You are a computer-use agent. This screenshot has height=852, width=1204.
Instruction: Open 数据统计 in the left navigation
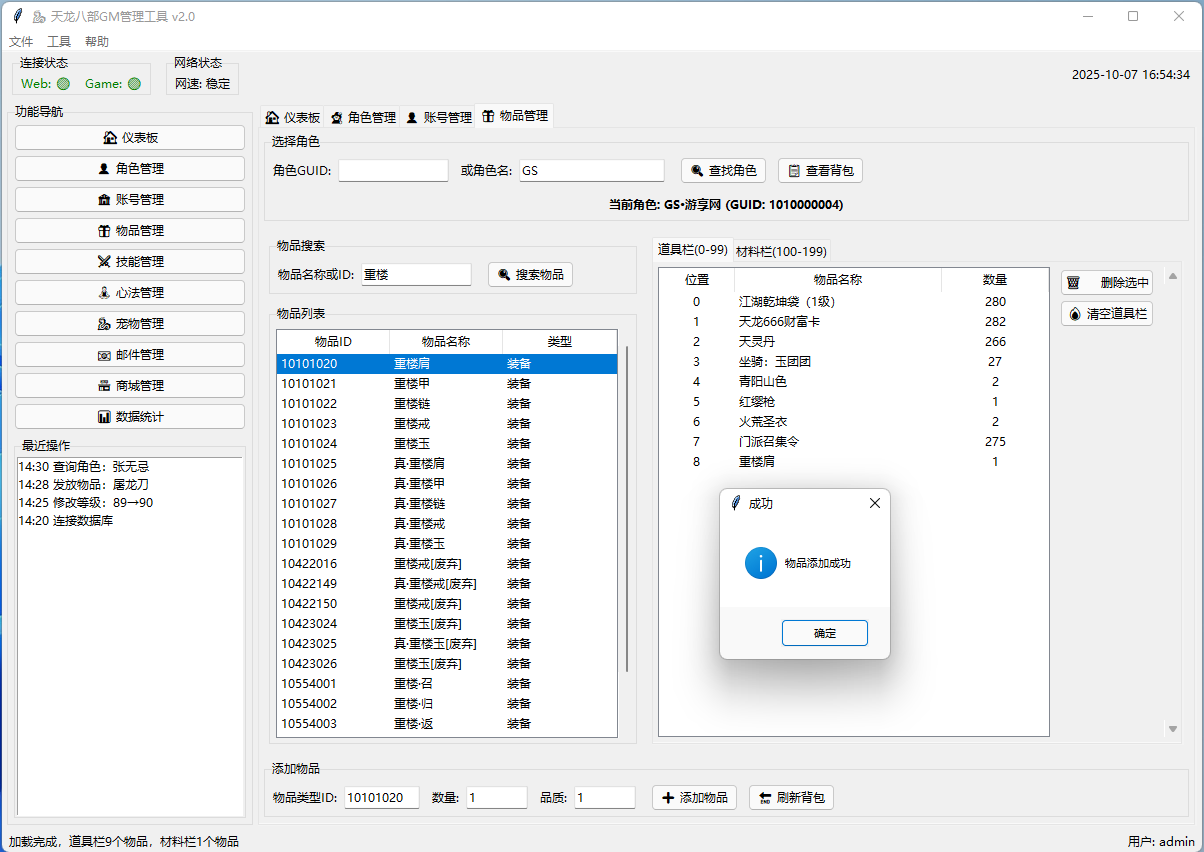(130, 417)
